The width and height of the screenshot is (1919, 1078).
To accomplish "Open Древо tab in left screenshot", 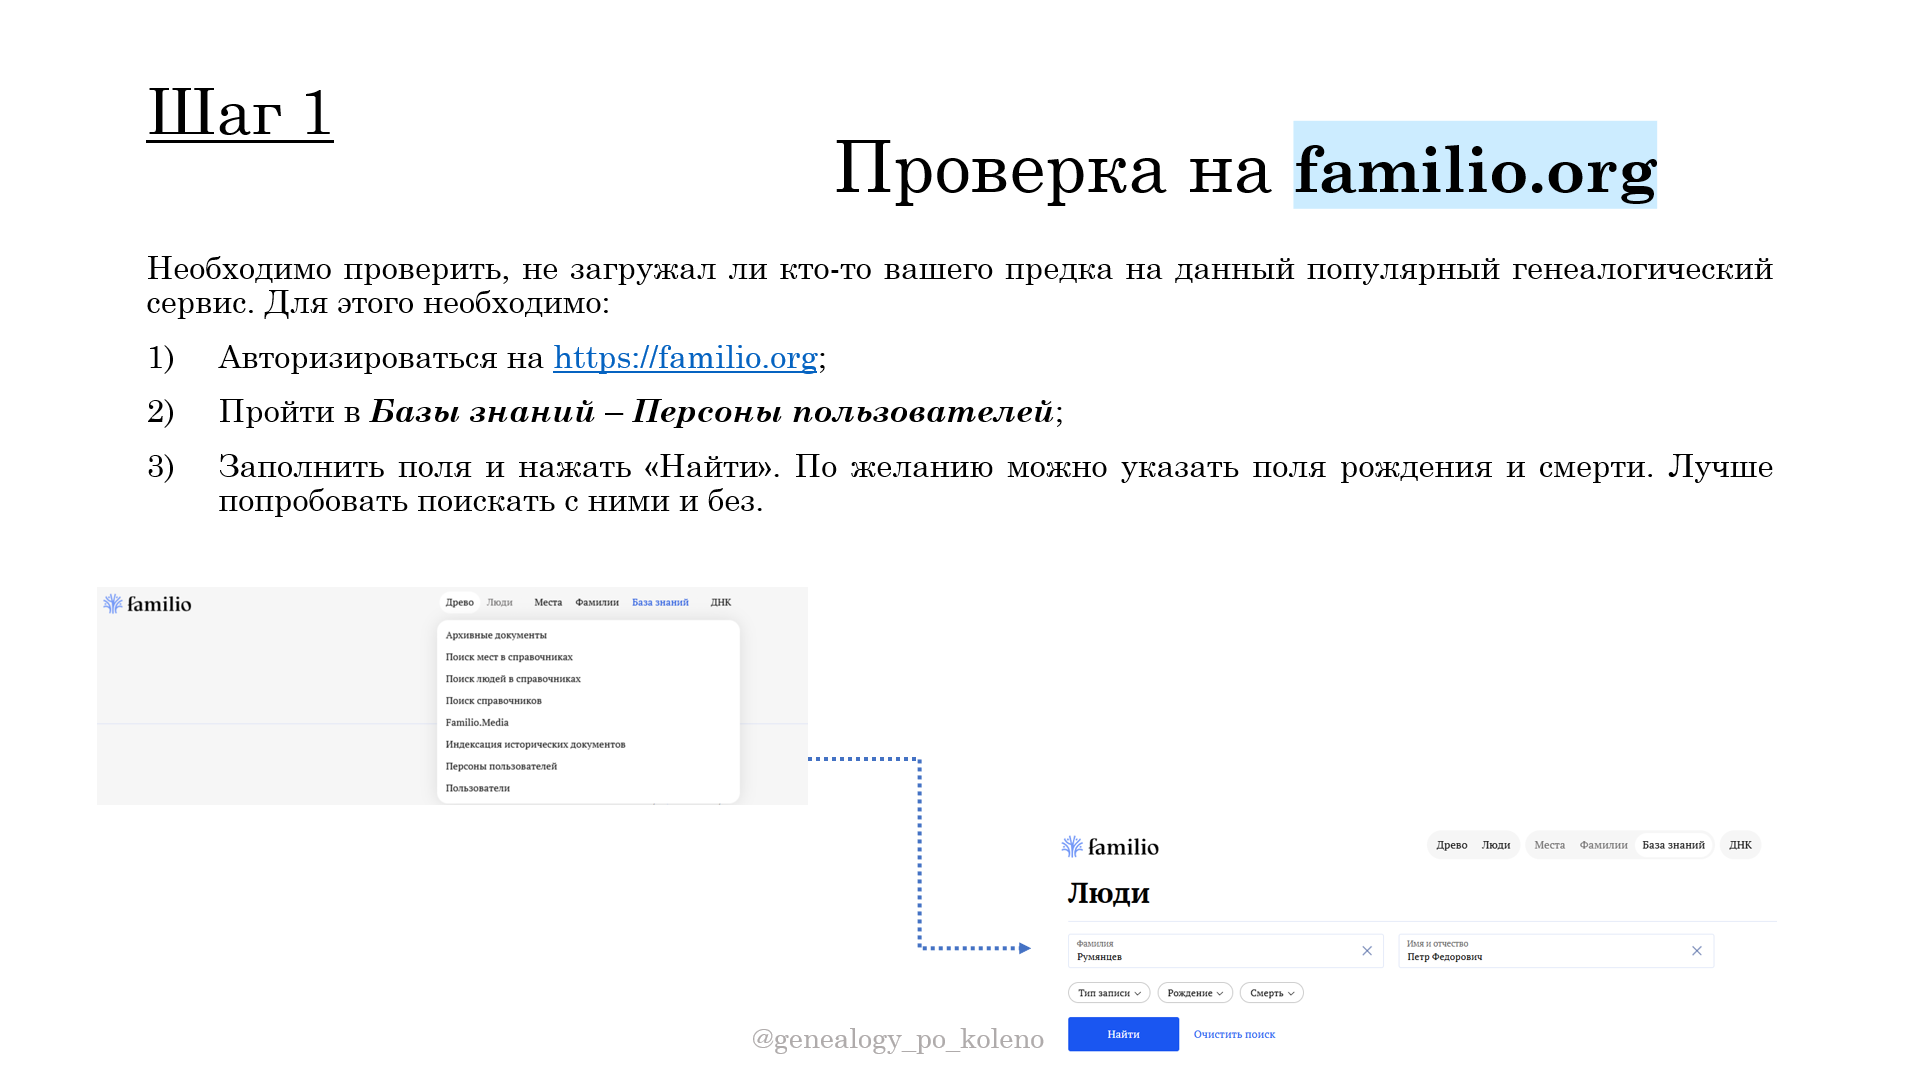I will pyautogui.click(x=459, y=602).
